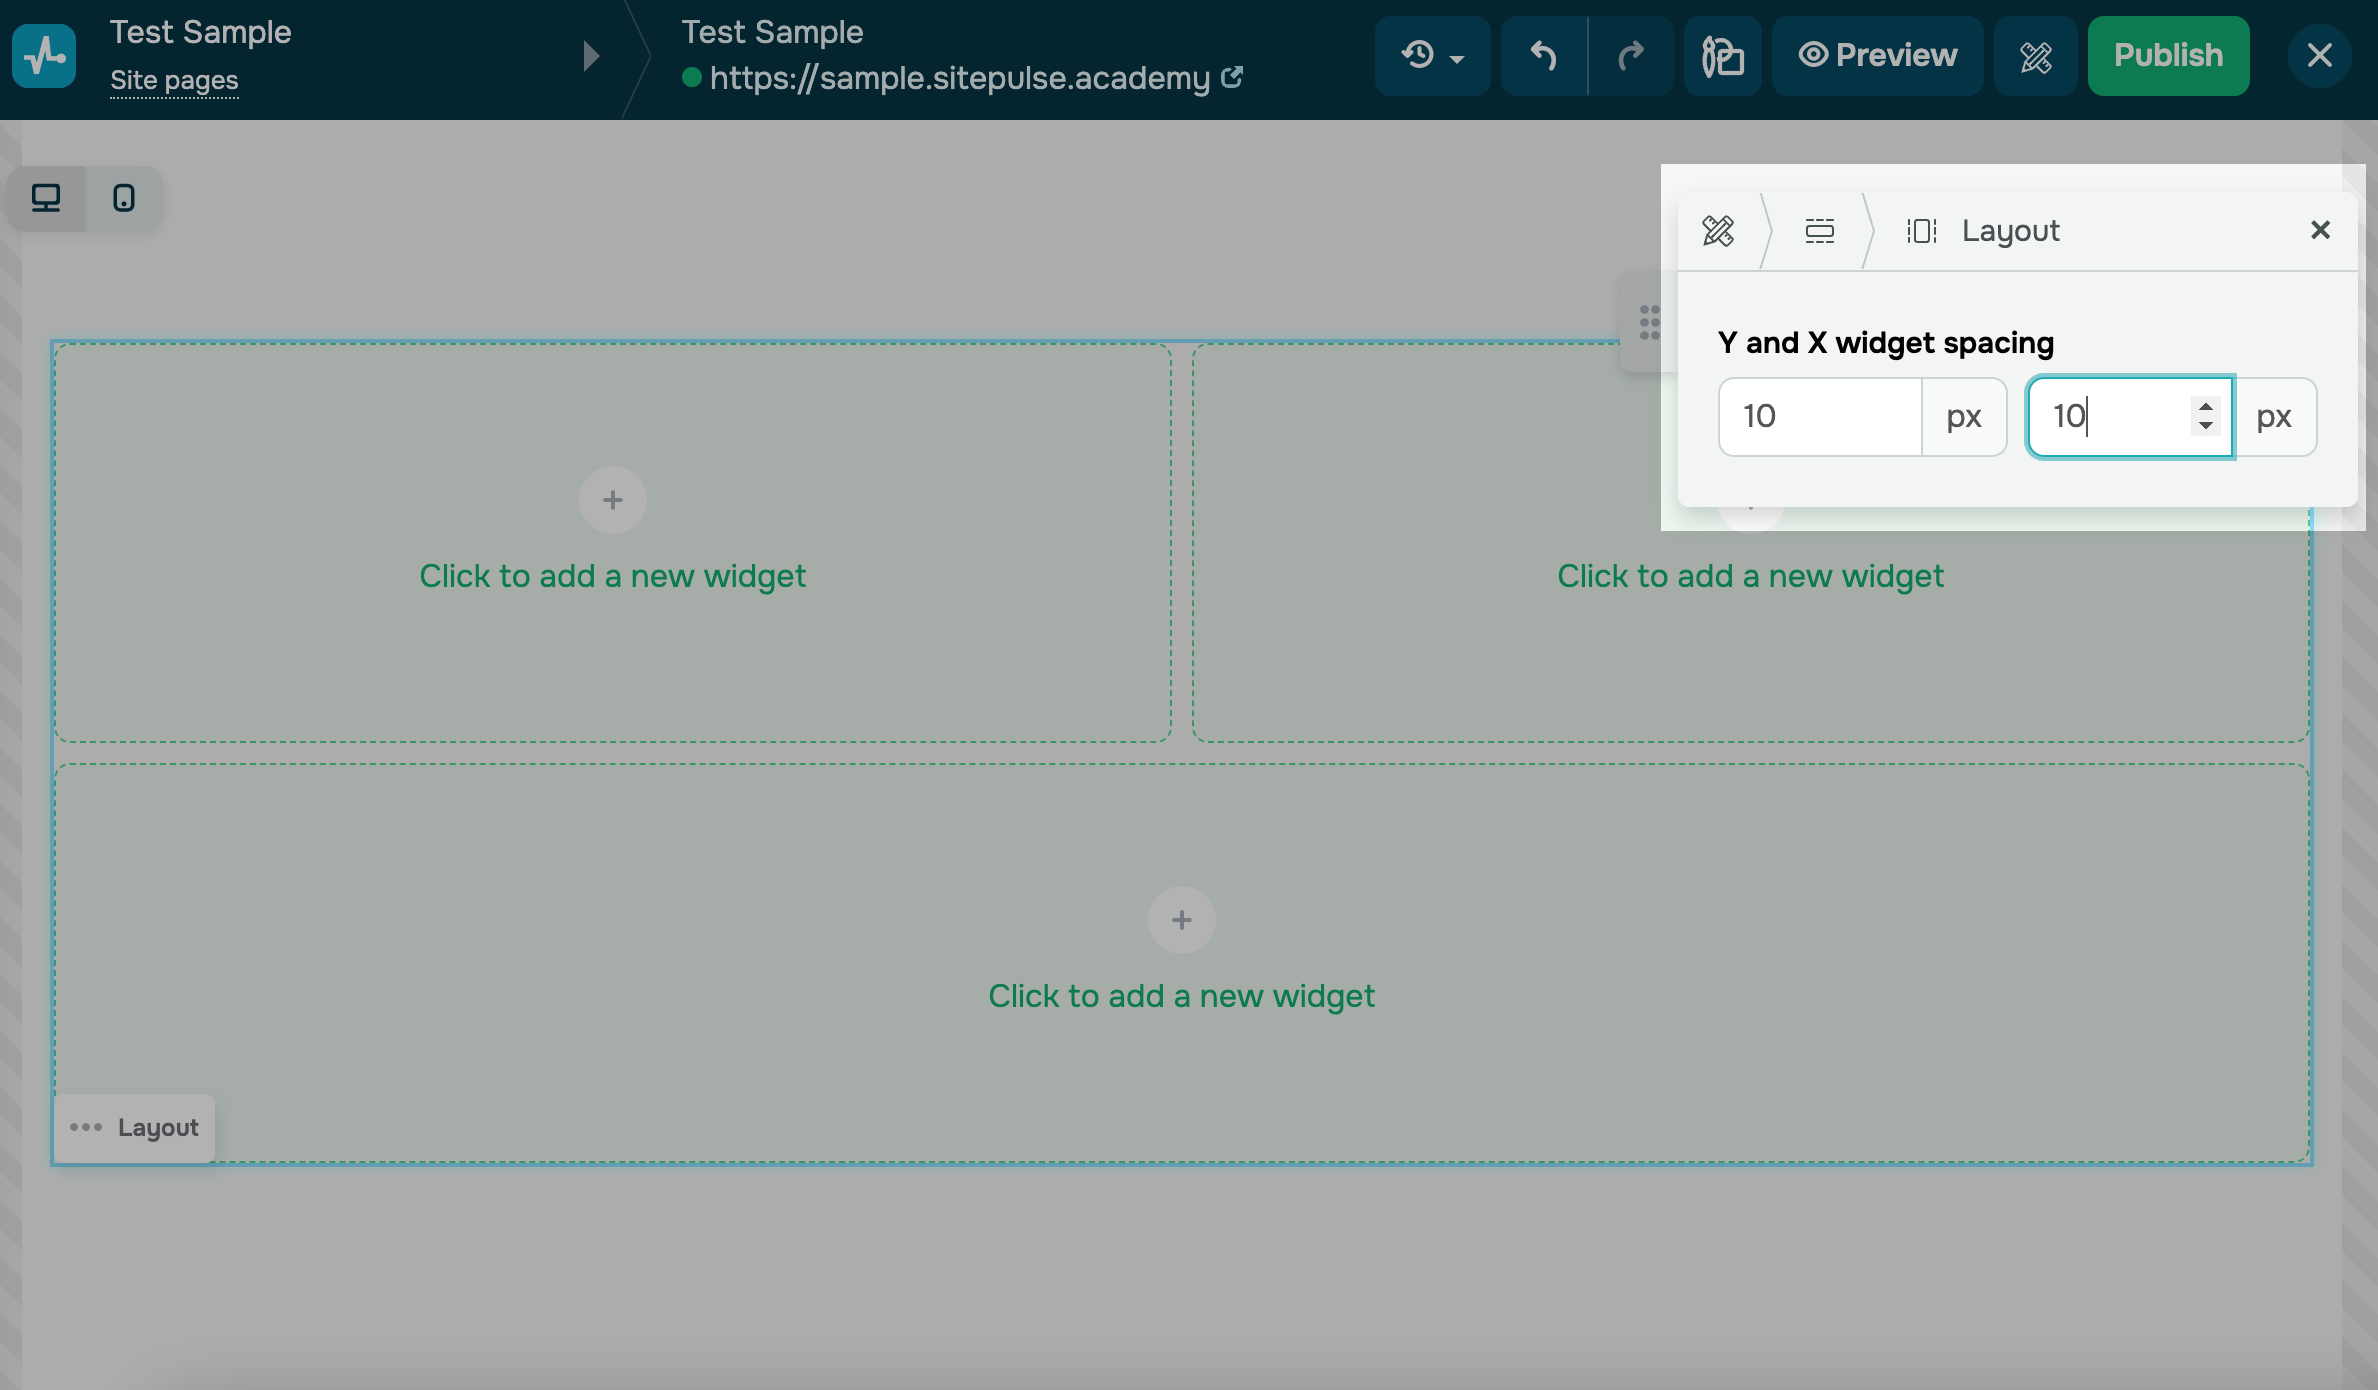Image resolution: width=2378 pixels, height=1390 pixels.
Task: Switch to mobile view mode
Action: (124, 198)
